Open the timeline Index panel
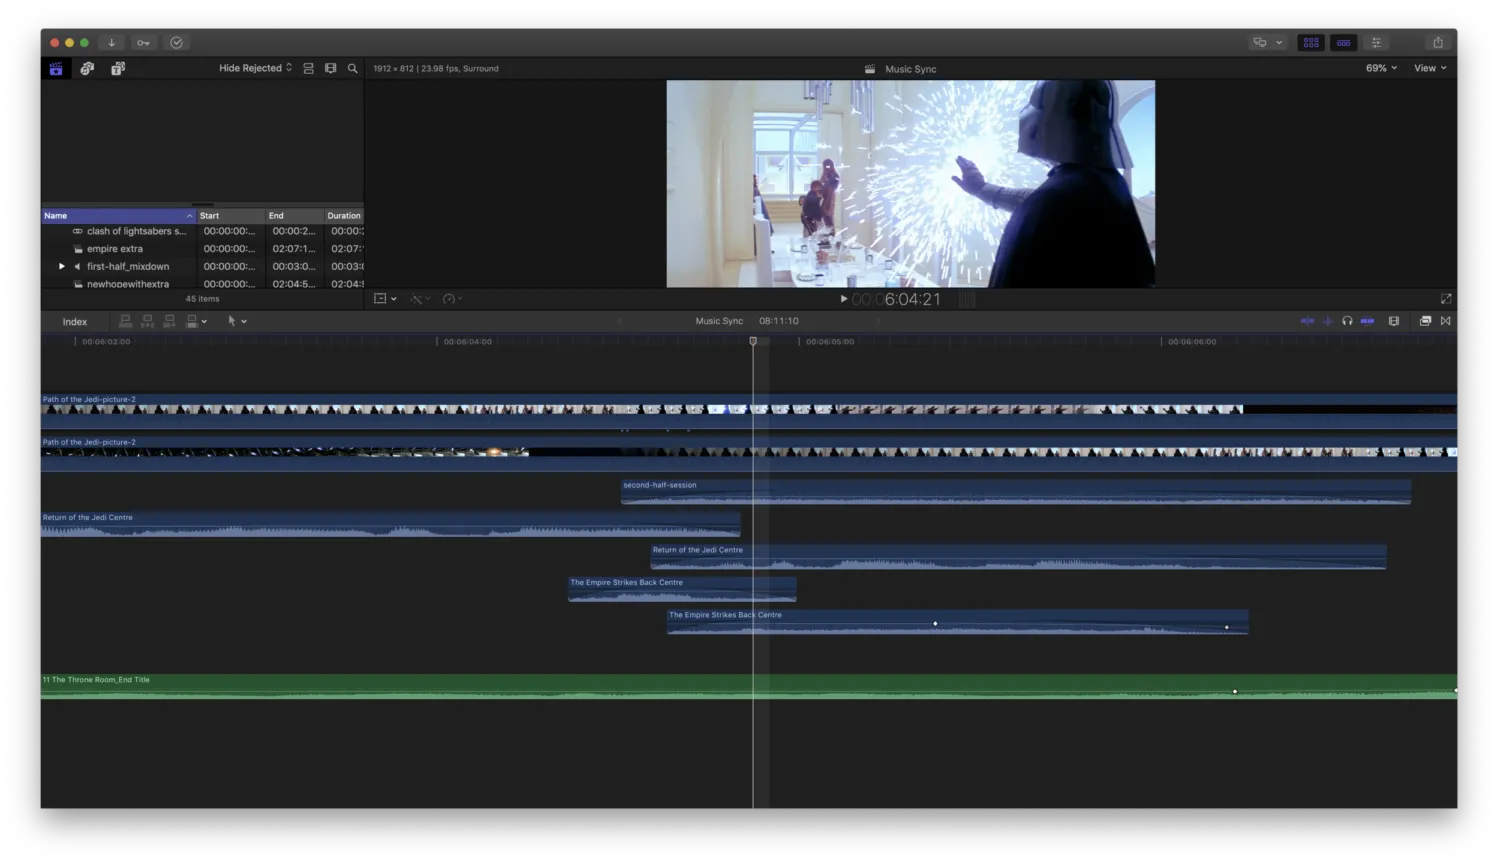 (x=75, y=322)
